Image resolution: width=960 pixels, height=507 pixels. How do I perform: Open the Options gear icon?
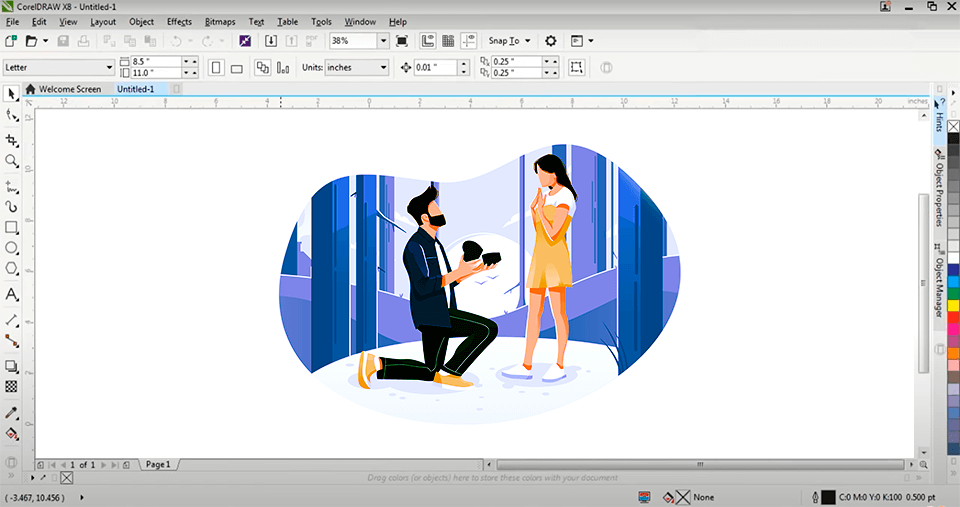(x=550, y=41)
